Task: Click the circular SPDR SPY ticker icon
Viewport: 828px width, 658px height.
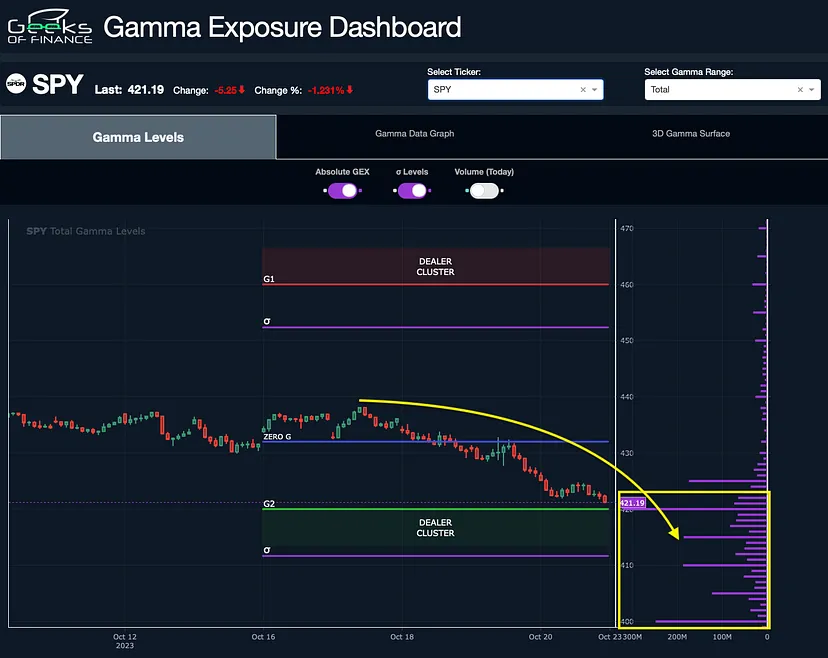Action: [x=15, y=85]
